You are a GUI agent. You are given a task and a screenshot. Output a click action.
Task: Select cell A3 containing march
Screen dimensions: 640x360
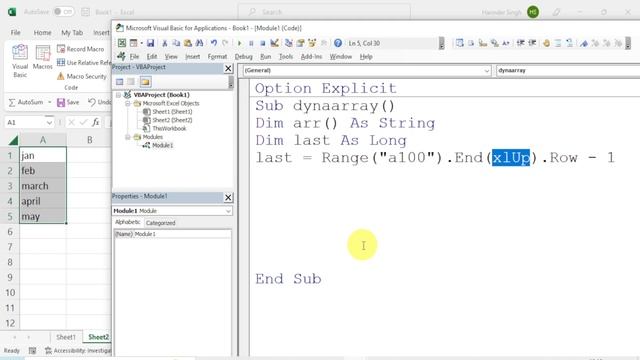point(42,186)
